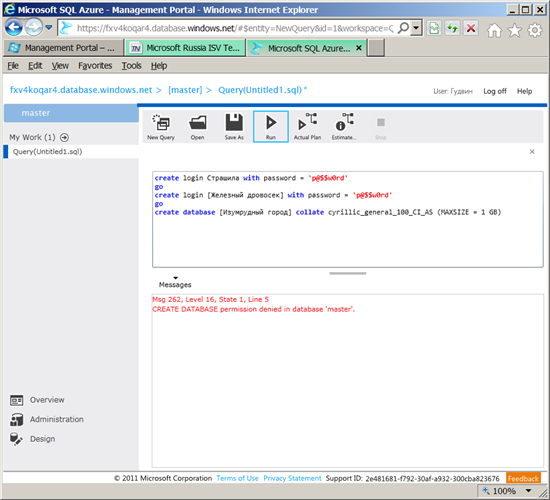Click the Msg 262 error line
550x500 pixels.
[210, 299]
